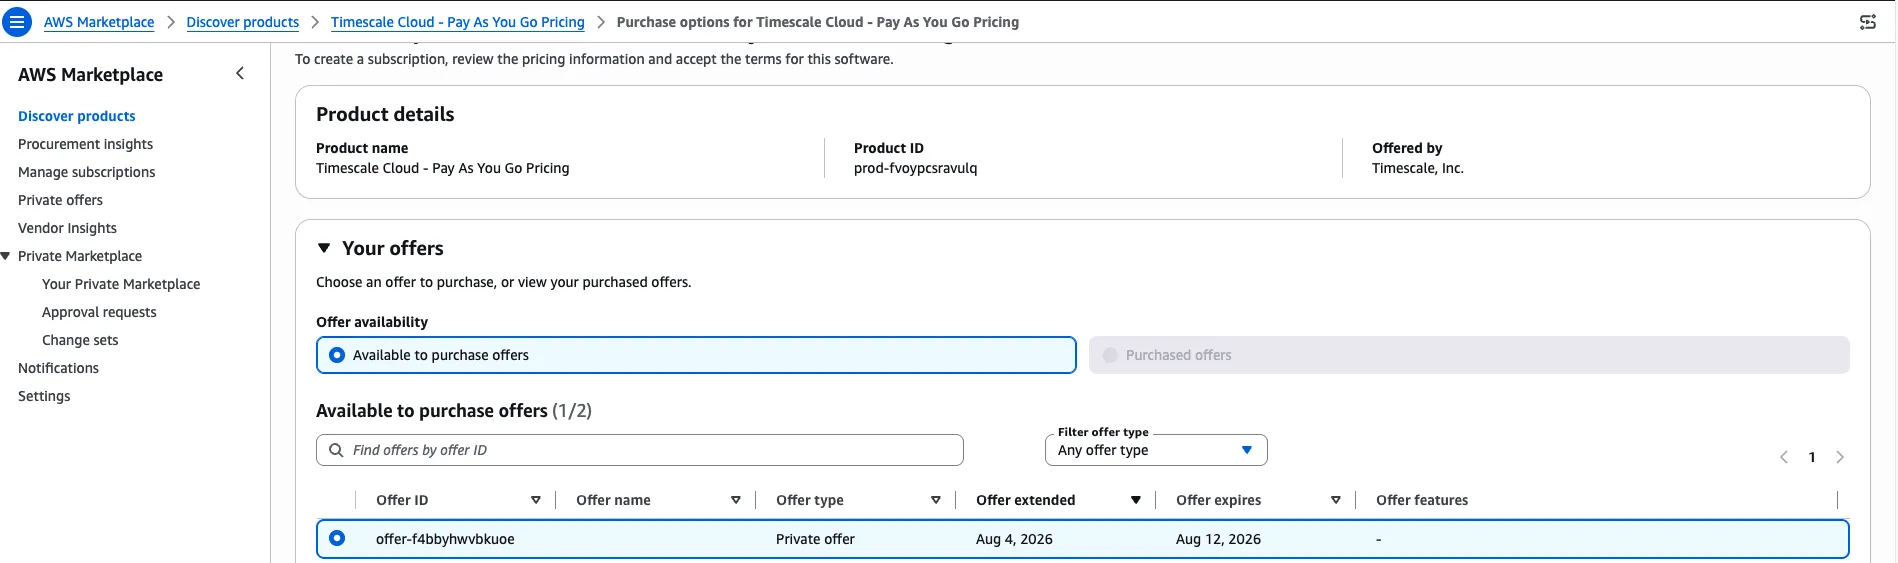Click the Aug 4, 2026 extended date
The width and height of the screenshot is (1898, 563).
point(1014,539)
